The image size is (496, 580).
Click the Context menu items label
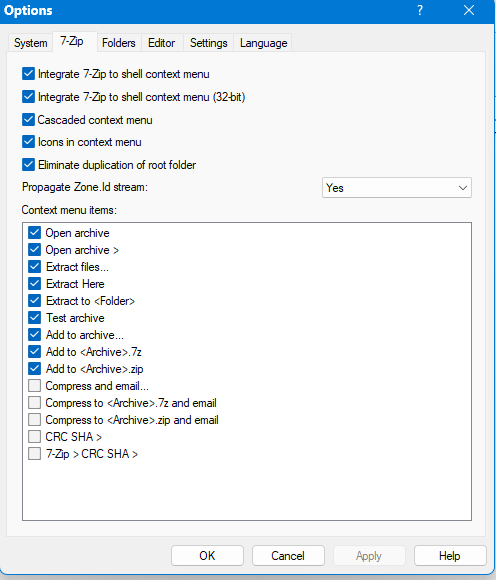coord(69,210)
